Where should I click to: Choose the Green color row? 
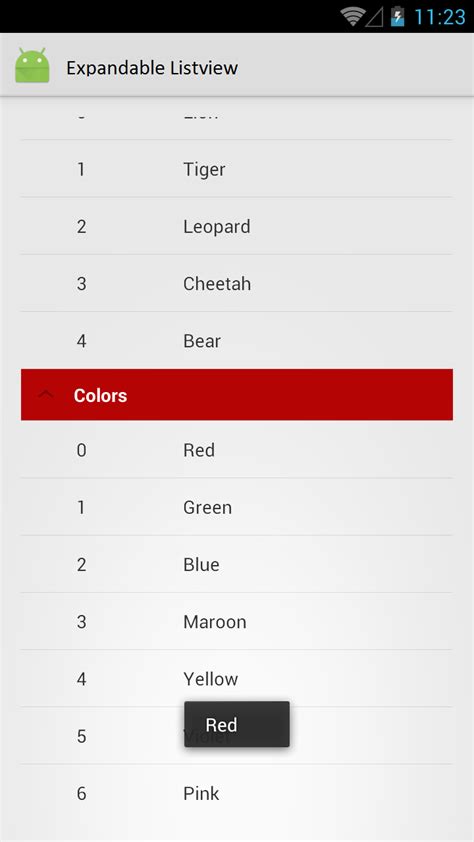[237, 507]
